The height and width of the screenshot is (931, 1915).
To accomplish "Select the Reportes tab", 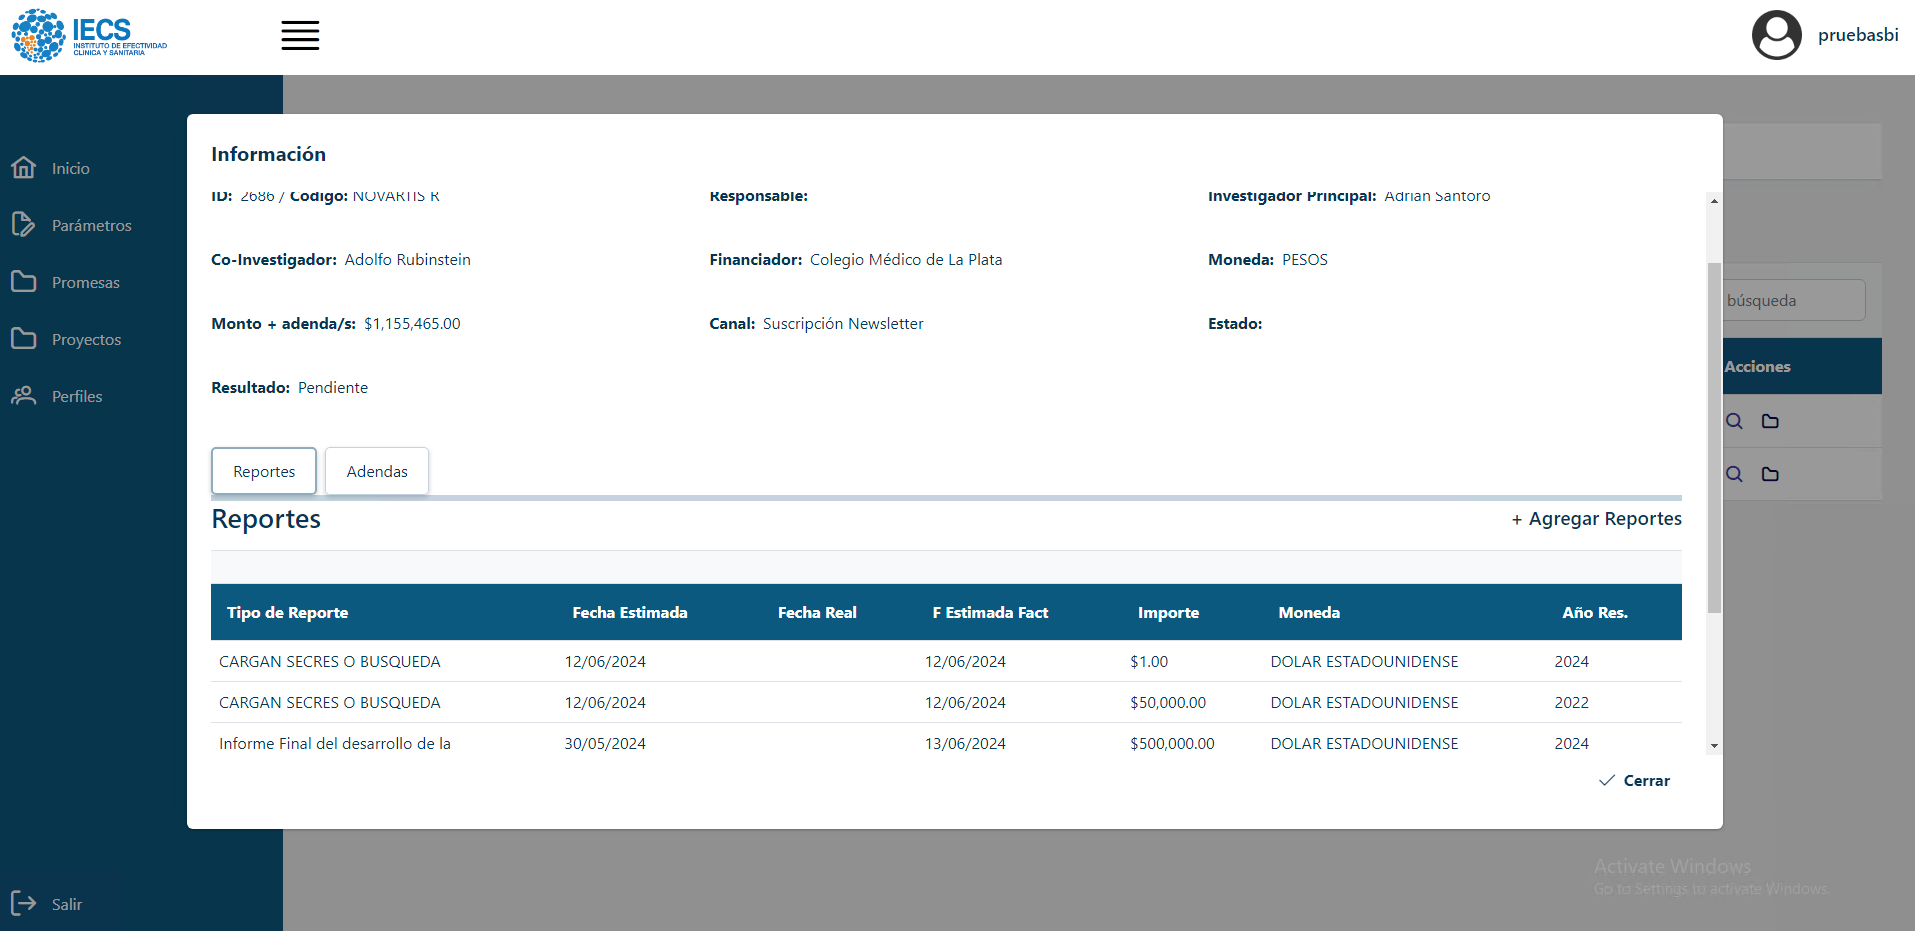I will pyautogui.click(x=264, y=471).
